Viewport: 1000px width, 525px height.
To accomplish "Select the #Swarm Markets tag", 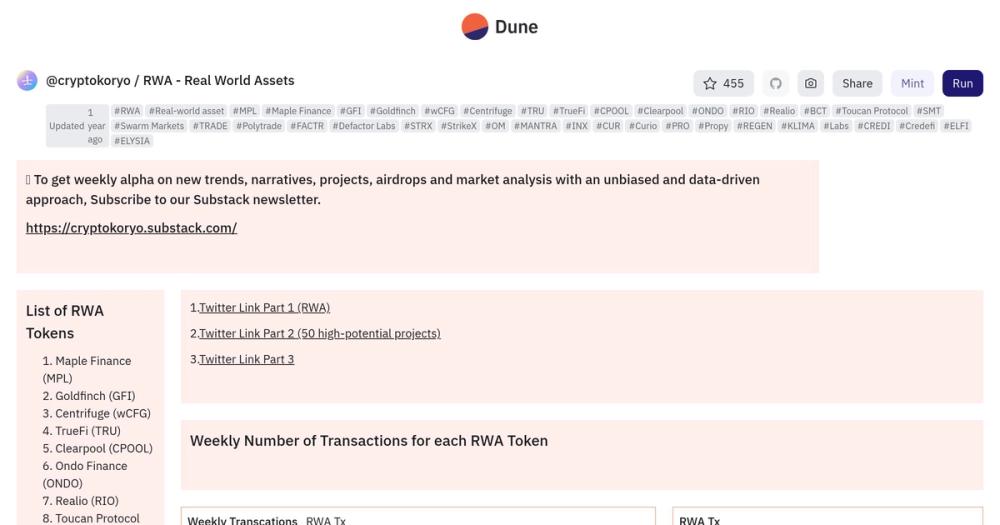I will coord(149,126).
